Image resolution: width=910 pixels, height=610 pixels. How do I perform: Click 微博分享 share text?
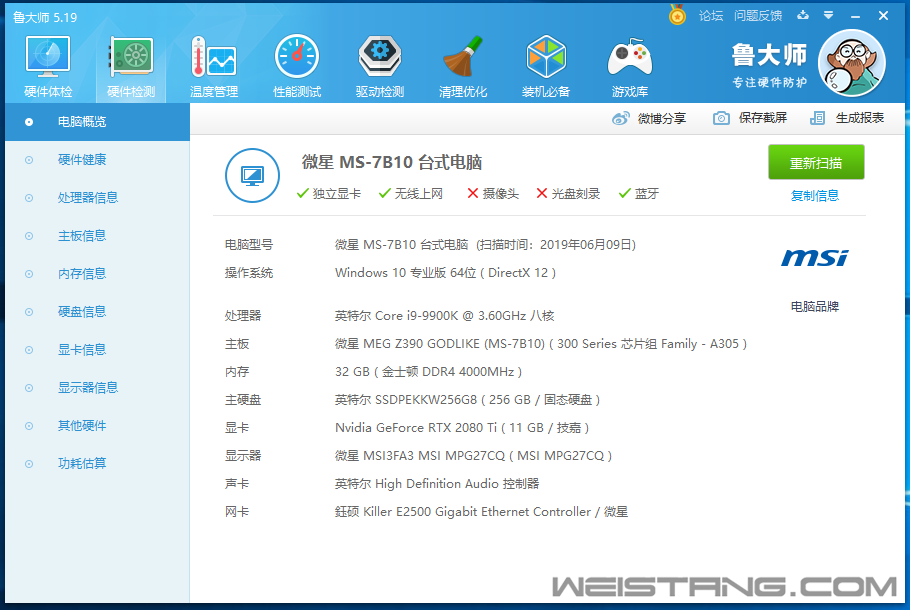(x=662, y=118)
